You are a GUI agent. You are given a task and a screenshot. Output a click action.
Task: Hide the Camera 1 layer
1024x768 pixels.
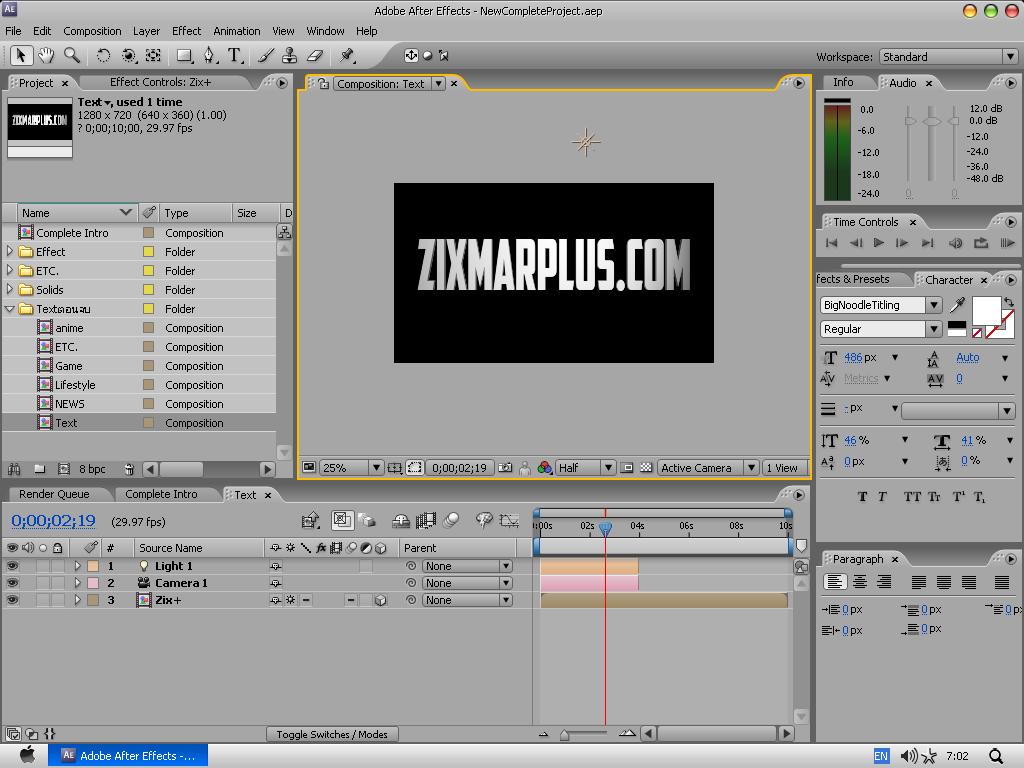pyautogui.click(x=12, y=583)
